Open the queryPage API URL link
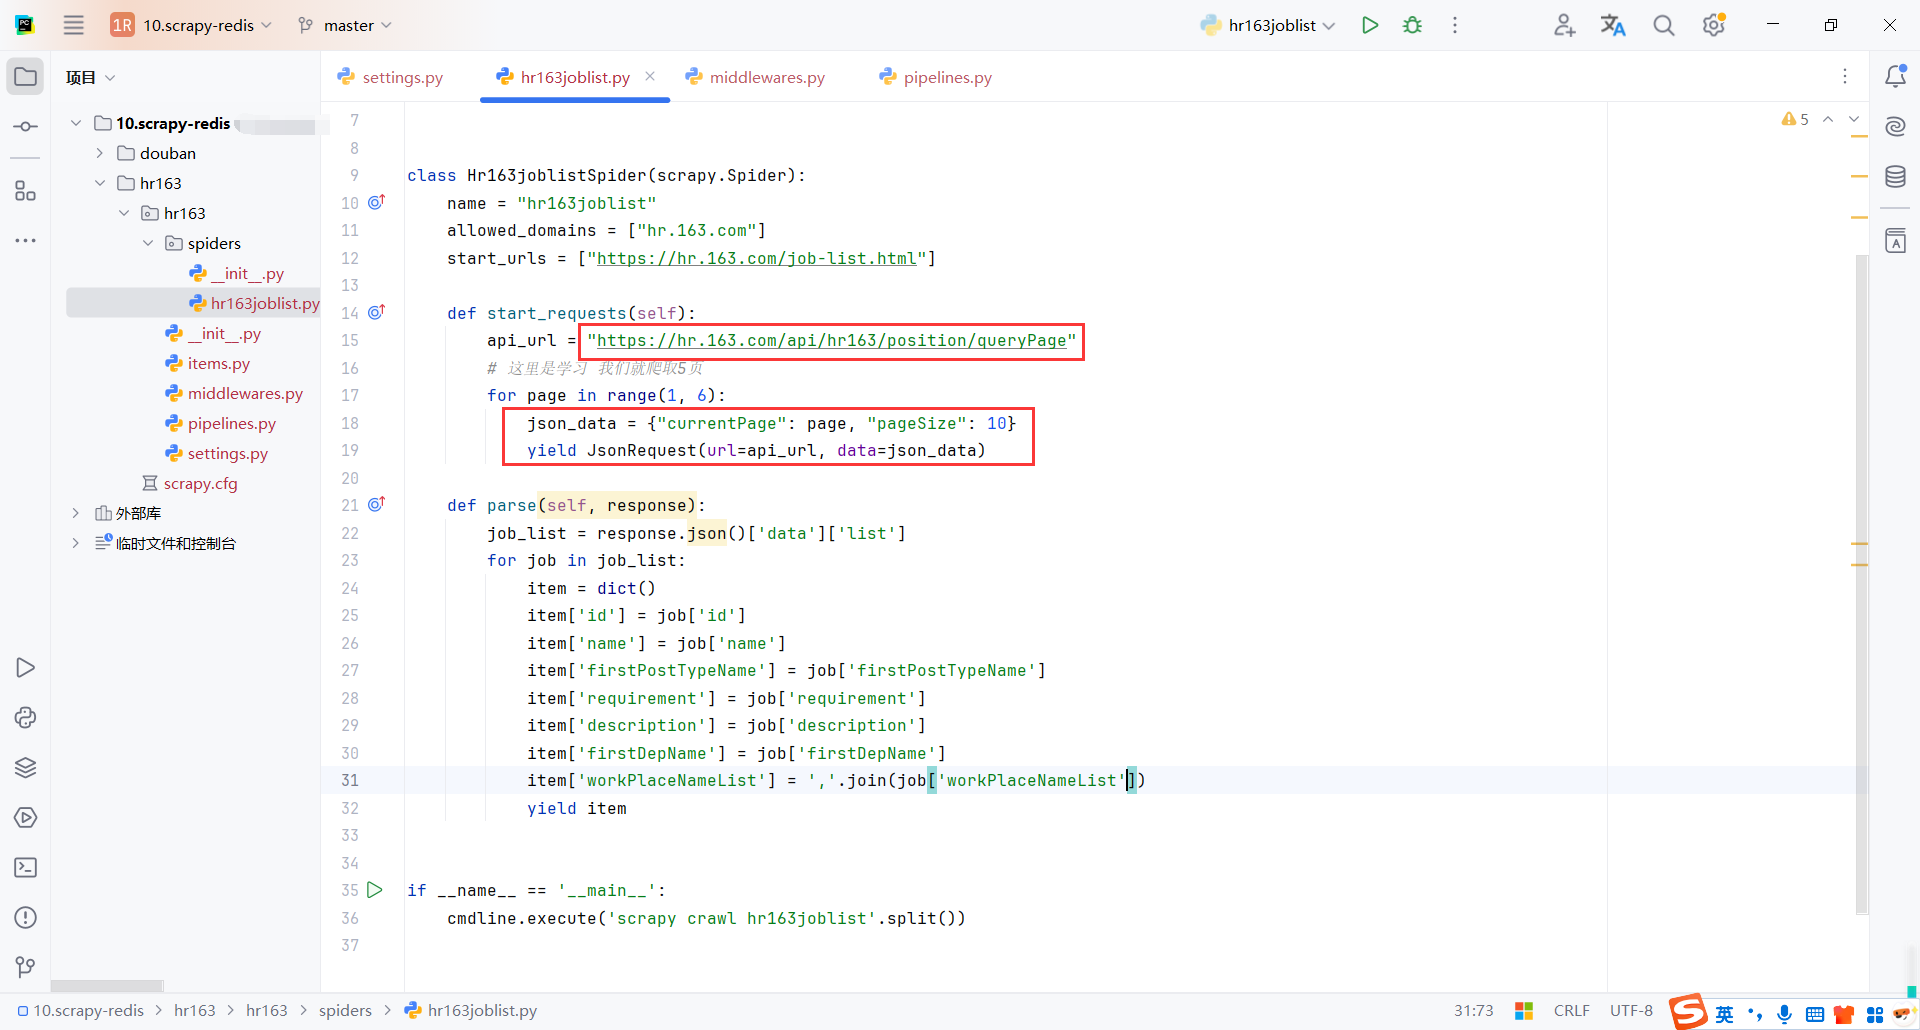Screen dimensions: 1920x1030 [832, 340]
